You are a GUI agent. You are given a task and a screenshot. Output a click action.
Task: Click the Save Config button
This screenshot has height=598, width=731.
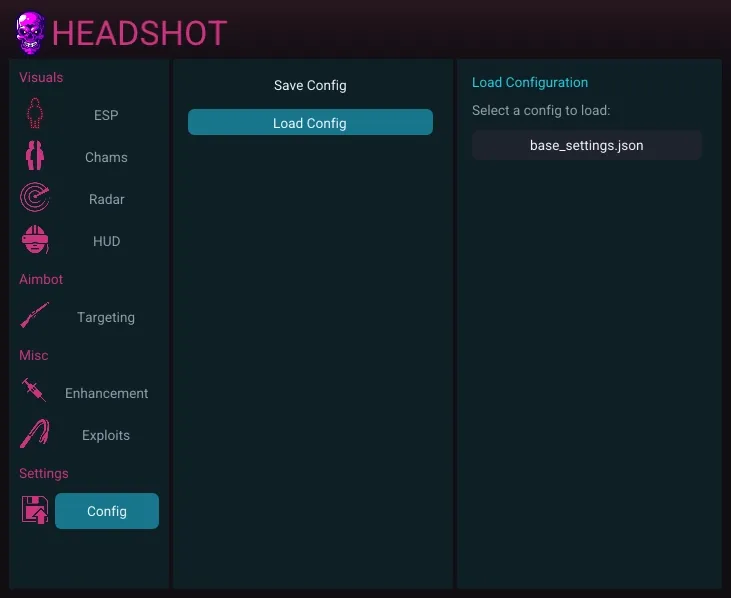pos(310,85)
